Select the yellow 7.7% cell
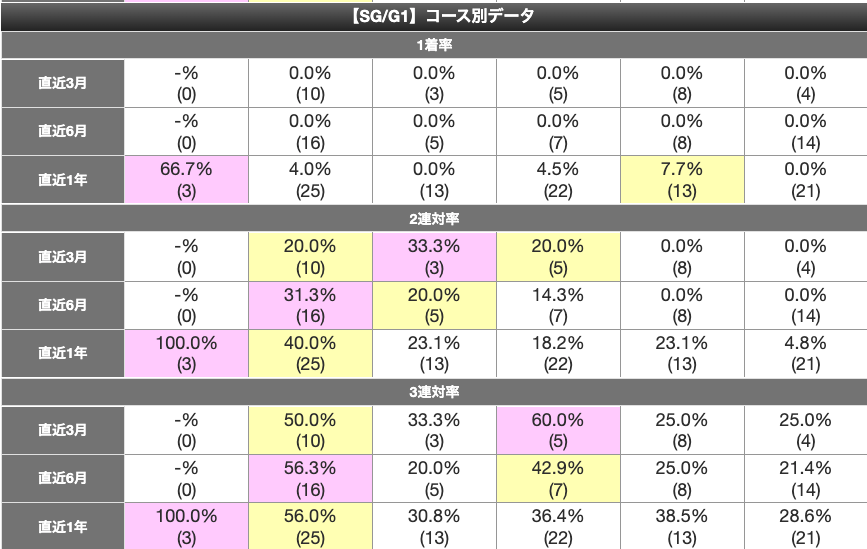 coord(682,180)
